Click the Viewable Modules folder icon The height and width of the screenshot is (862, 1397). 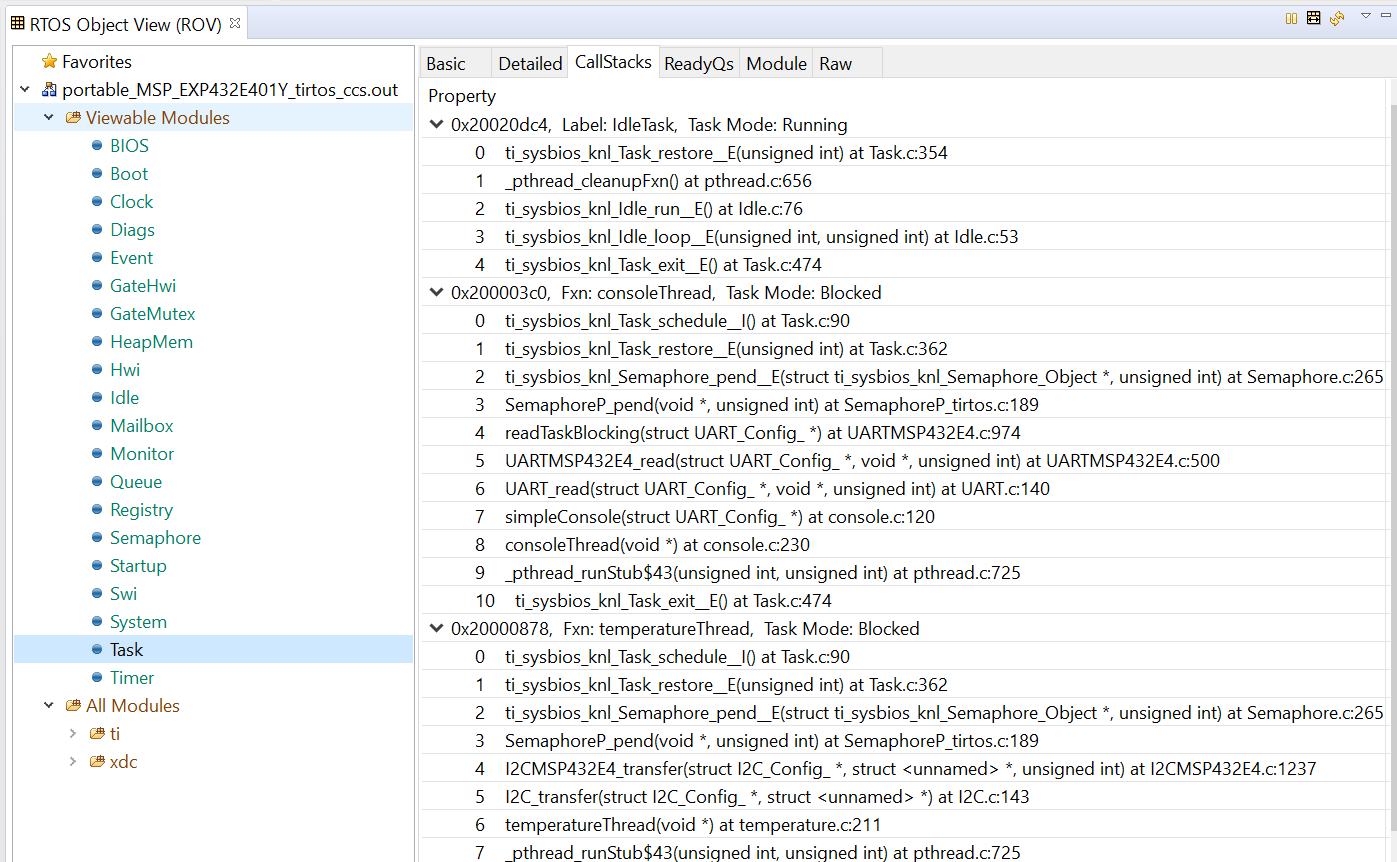(x=73, y=118)
